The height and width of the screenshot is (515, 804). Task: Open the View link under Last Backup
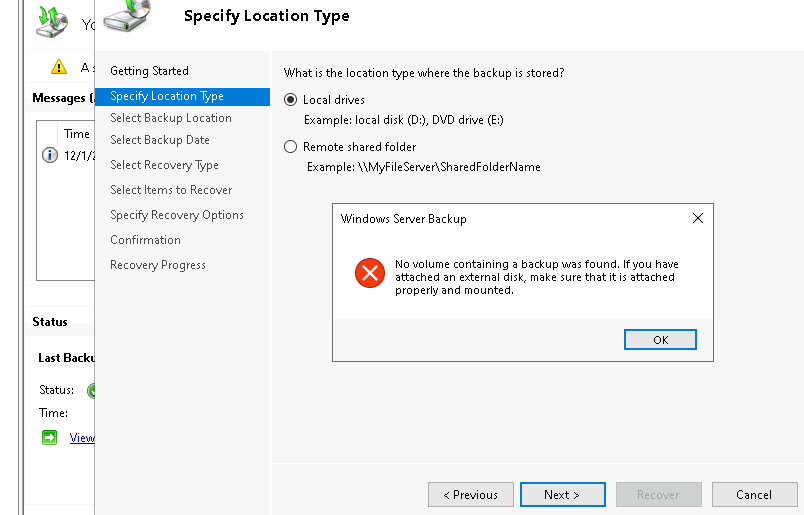point(82,437)
